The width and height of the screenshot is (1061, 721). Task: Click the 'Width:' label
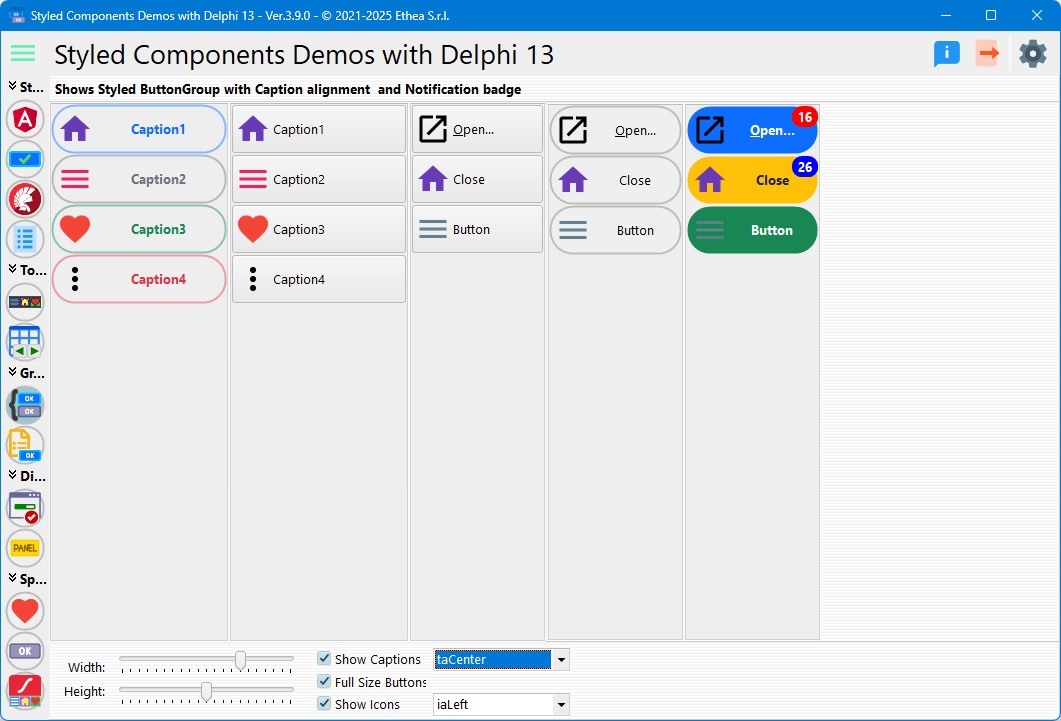(87, 667)
